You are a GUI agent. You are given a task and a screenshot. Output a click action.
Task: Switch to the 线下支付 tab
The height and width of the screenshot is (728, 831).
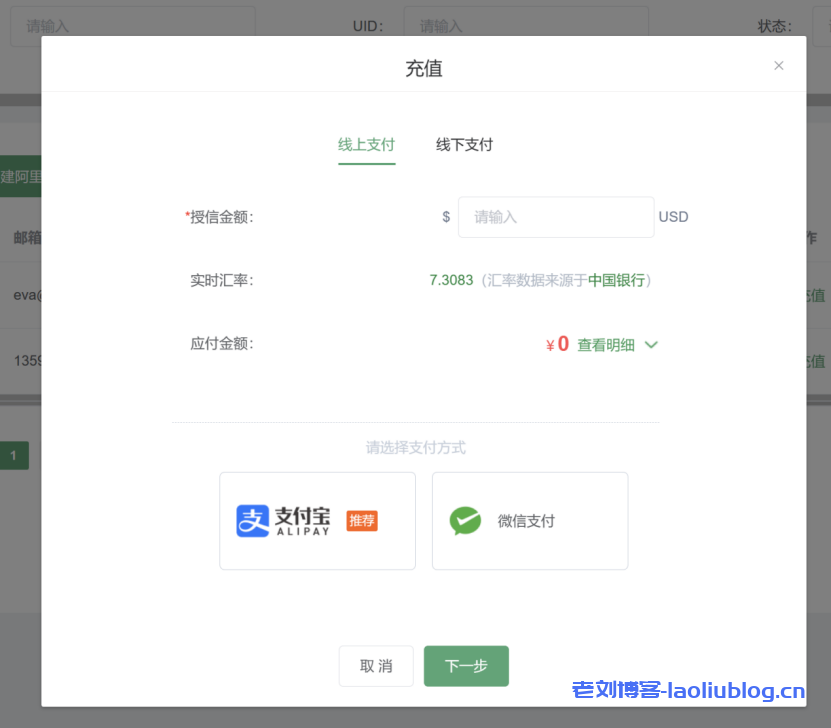pos(464,144)
